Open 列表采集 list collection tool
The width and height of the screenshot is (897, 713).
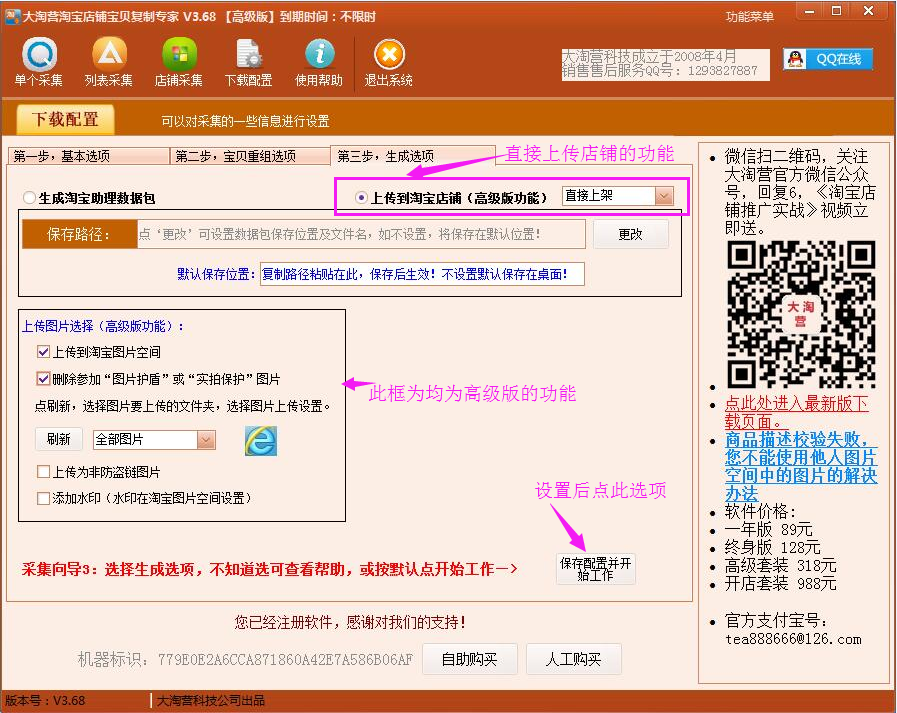tap(109, 62)
